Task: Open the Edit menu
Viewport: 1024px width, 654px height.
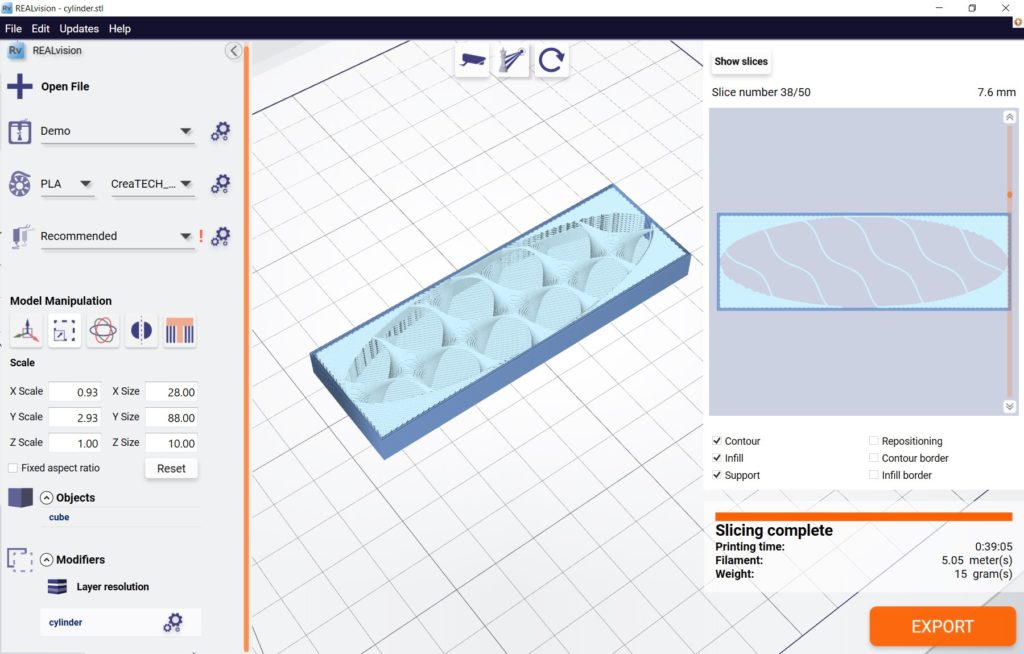Action: click(x=40, y=29)
